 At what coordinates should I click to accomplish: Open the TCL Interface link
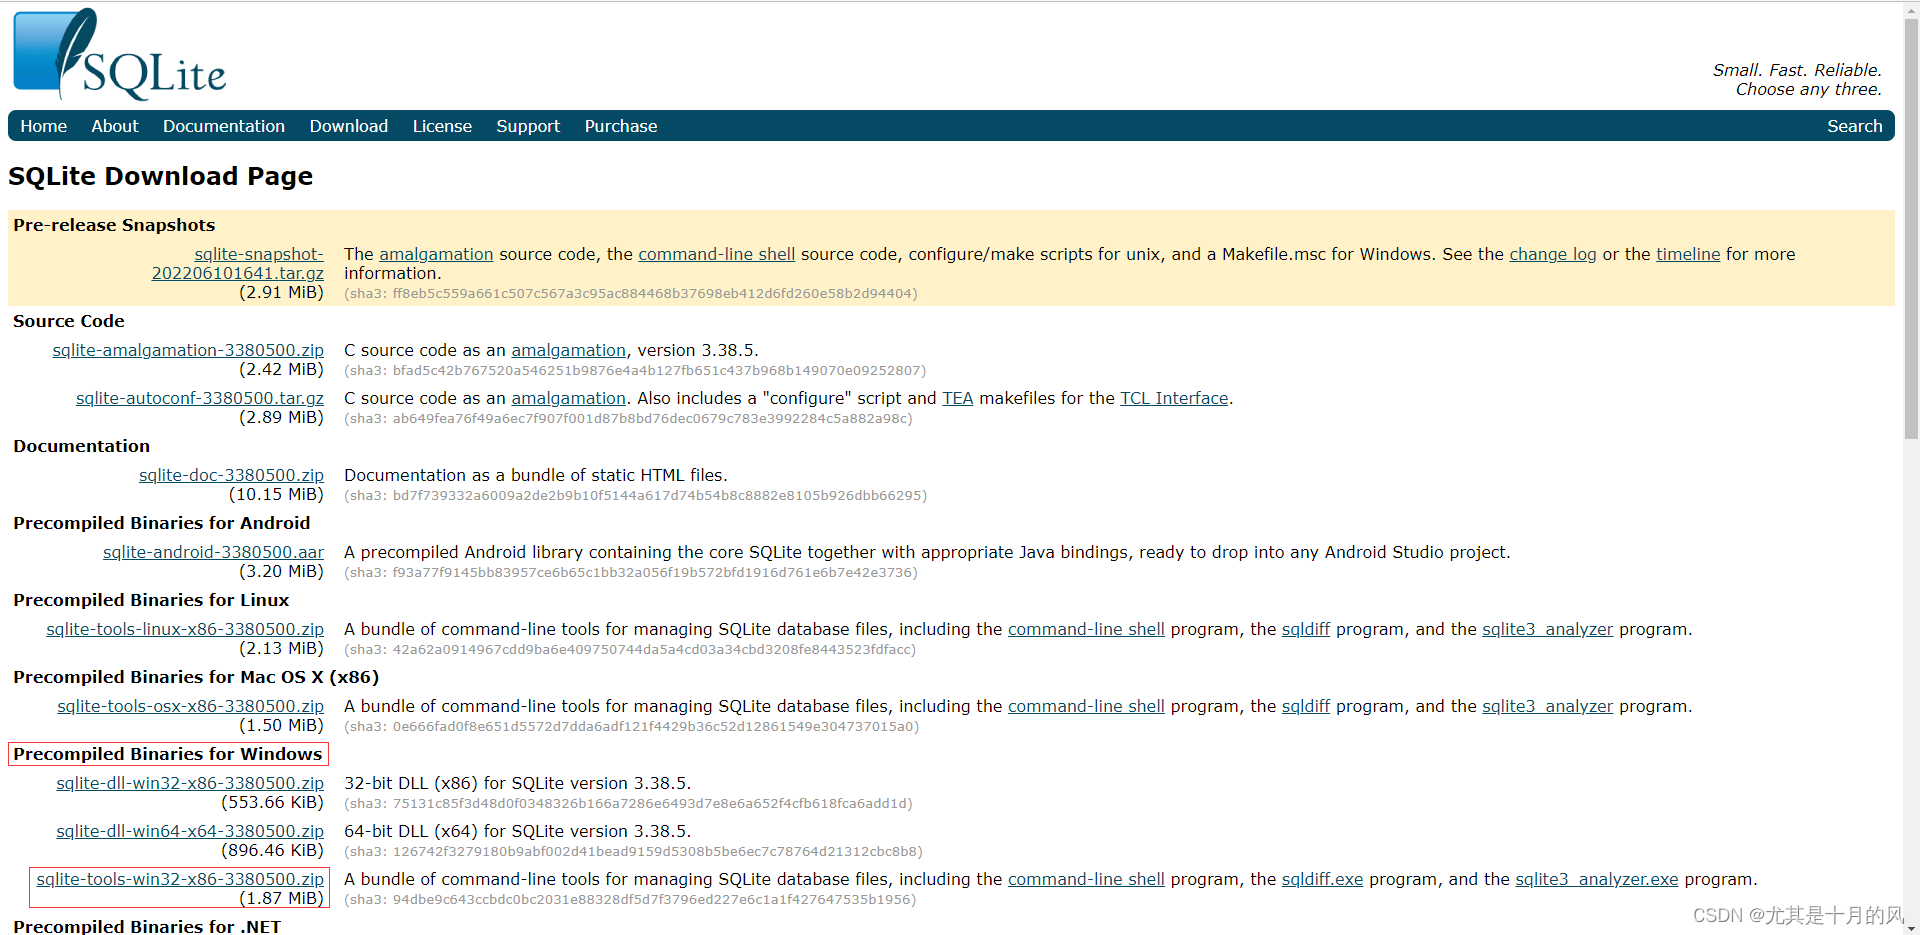(x=1173, y=398)
